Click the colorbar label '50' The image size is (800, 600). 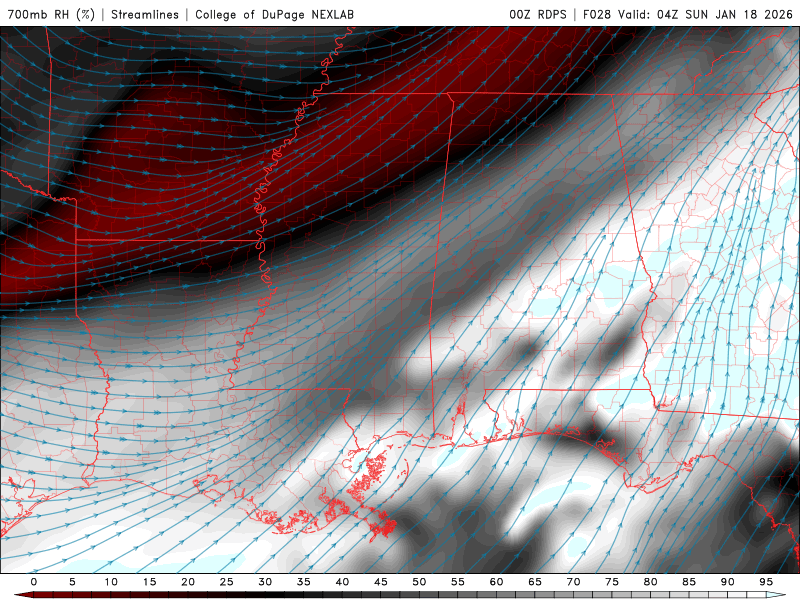click(x=419, y=582)
